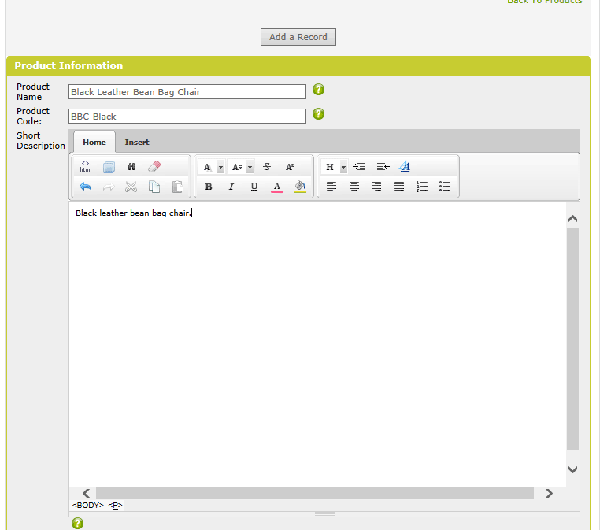
Task: Click the background color paint bucket
Action: coord(300,187)
